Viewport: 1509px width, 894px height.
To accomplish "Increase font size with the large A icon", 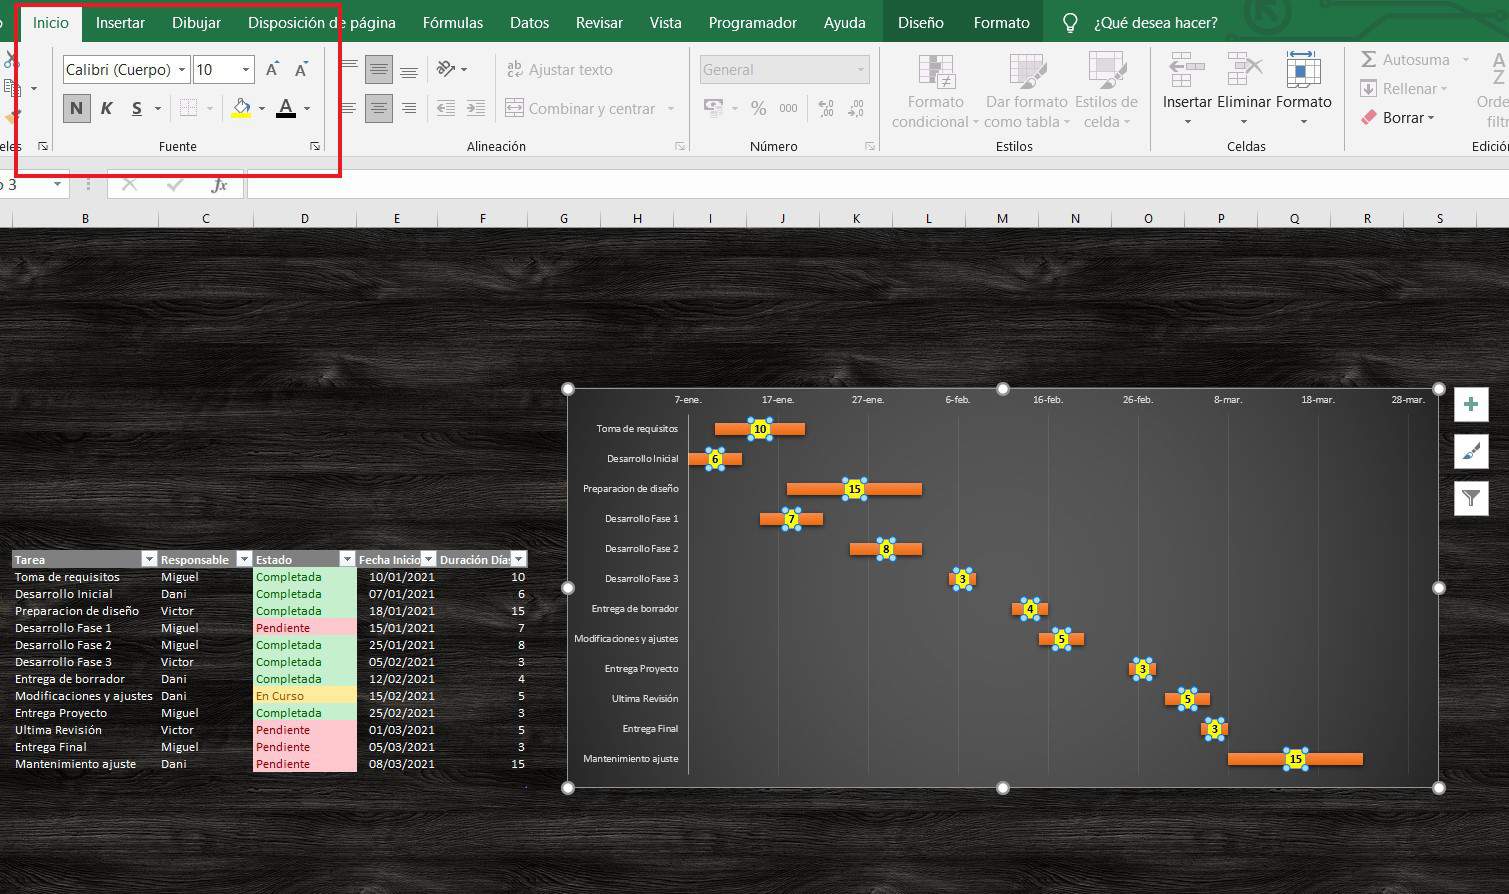I will coord(272,69).
